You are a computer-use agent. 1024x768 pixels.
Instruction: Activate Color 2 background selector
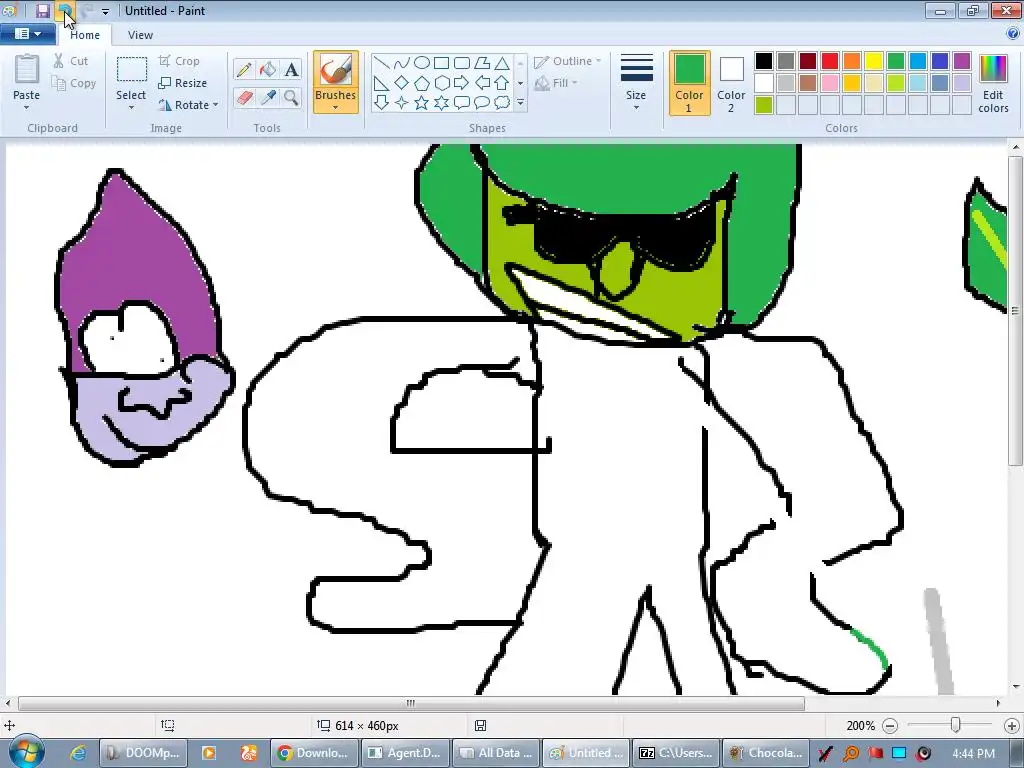[x=731, y=83]
